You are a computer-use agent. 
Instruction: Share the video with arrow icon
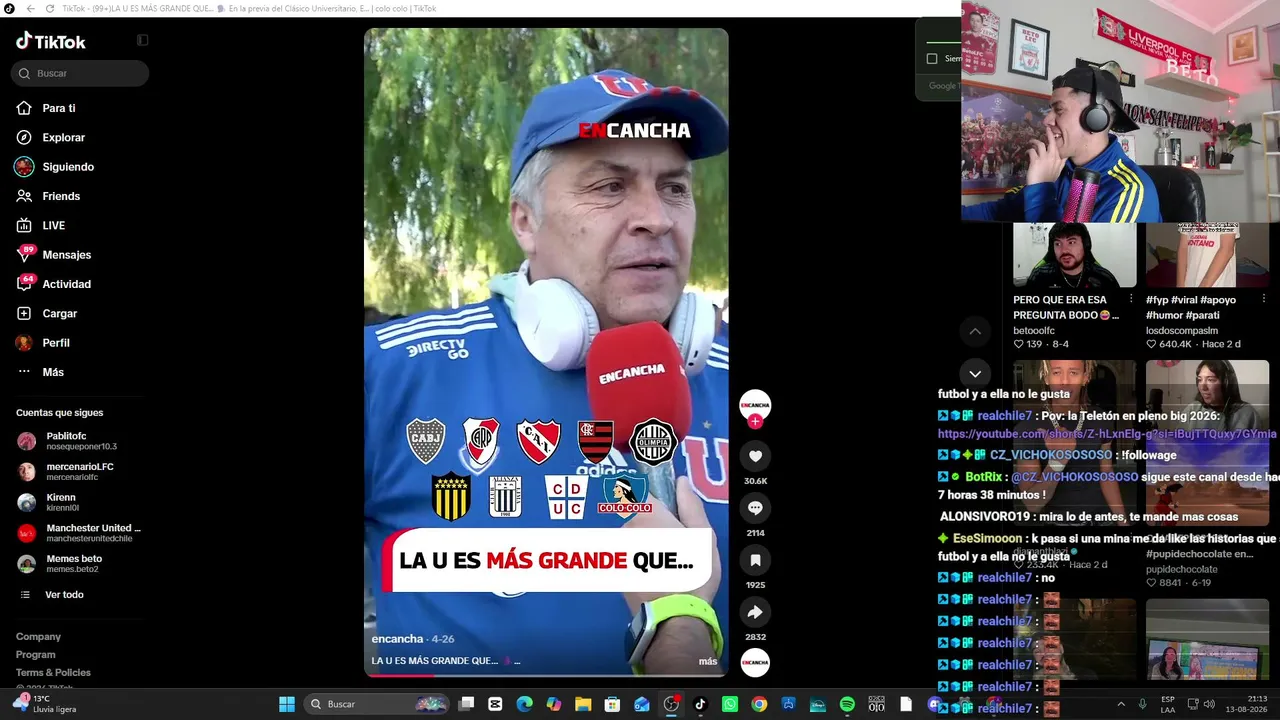pyautogui.click(x=755, y=612)
